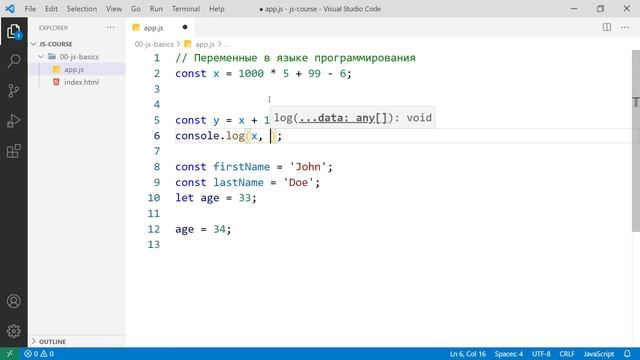Open the Terminal menu
The image size is (640, 360).
coord(186,9)
